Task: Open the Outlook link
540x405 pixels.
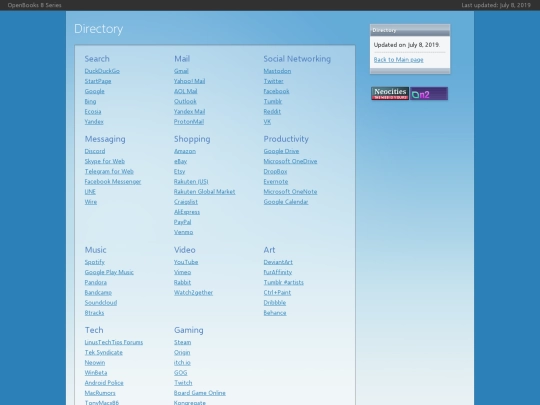Action: pyautogui.click(x=185, y=101)
